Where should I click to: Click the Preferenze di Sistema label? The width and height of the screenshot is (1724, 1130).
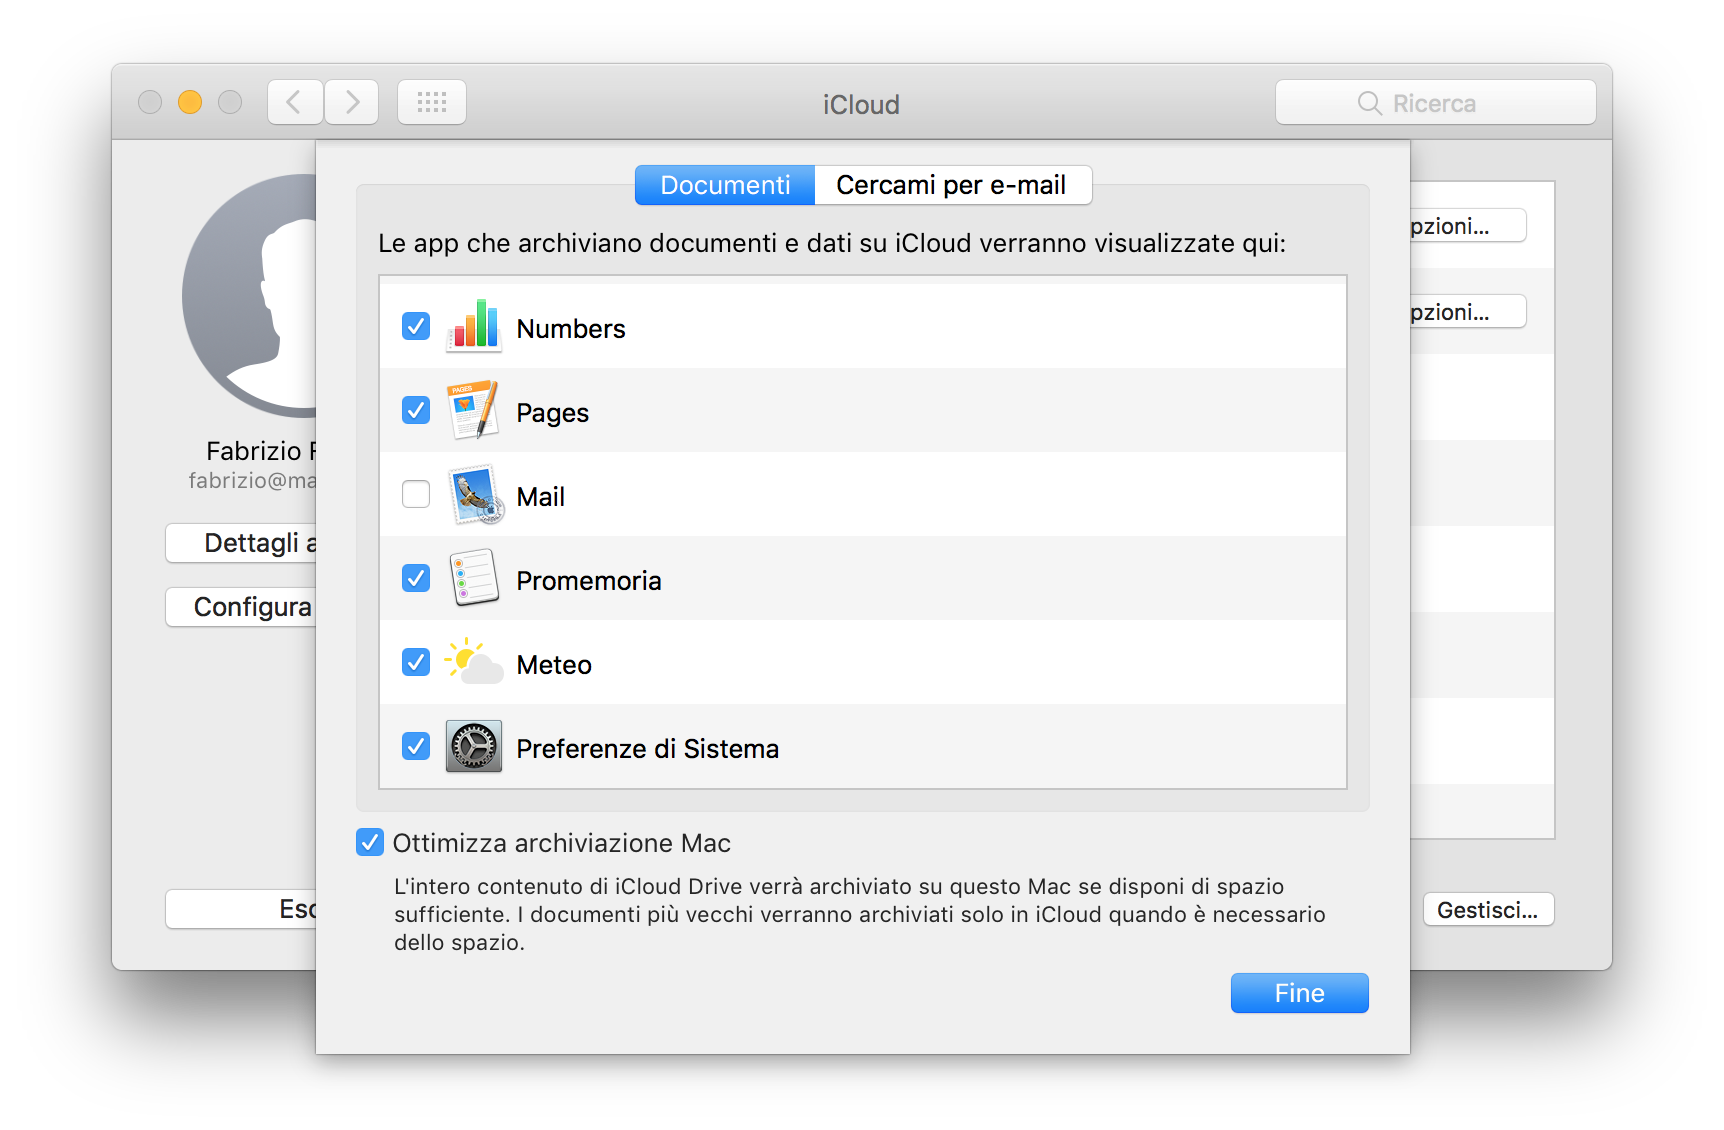(x=648, y=749)
